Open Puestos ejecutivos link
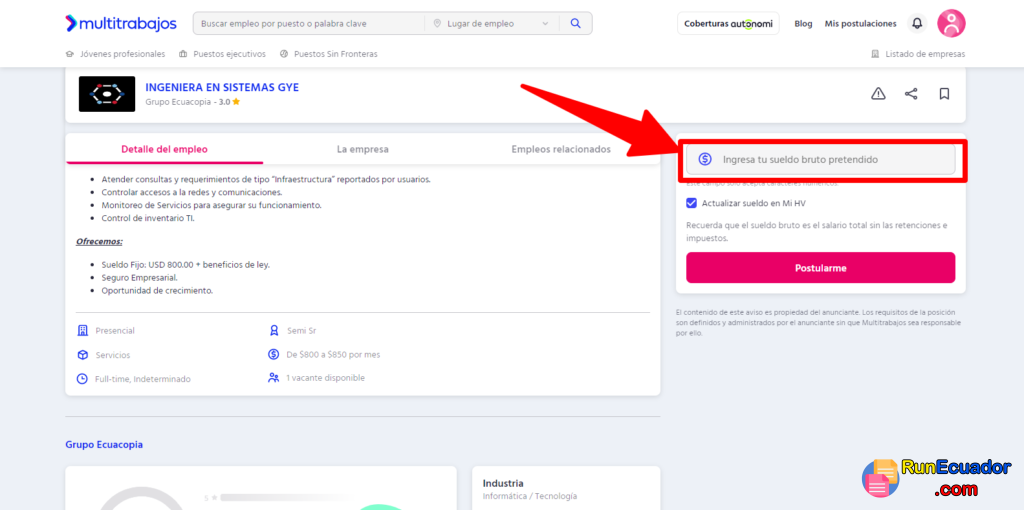Screen dimensions: 1024x510 click(x=229, y=54)
